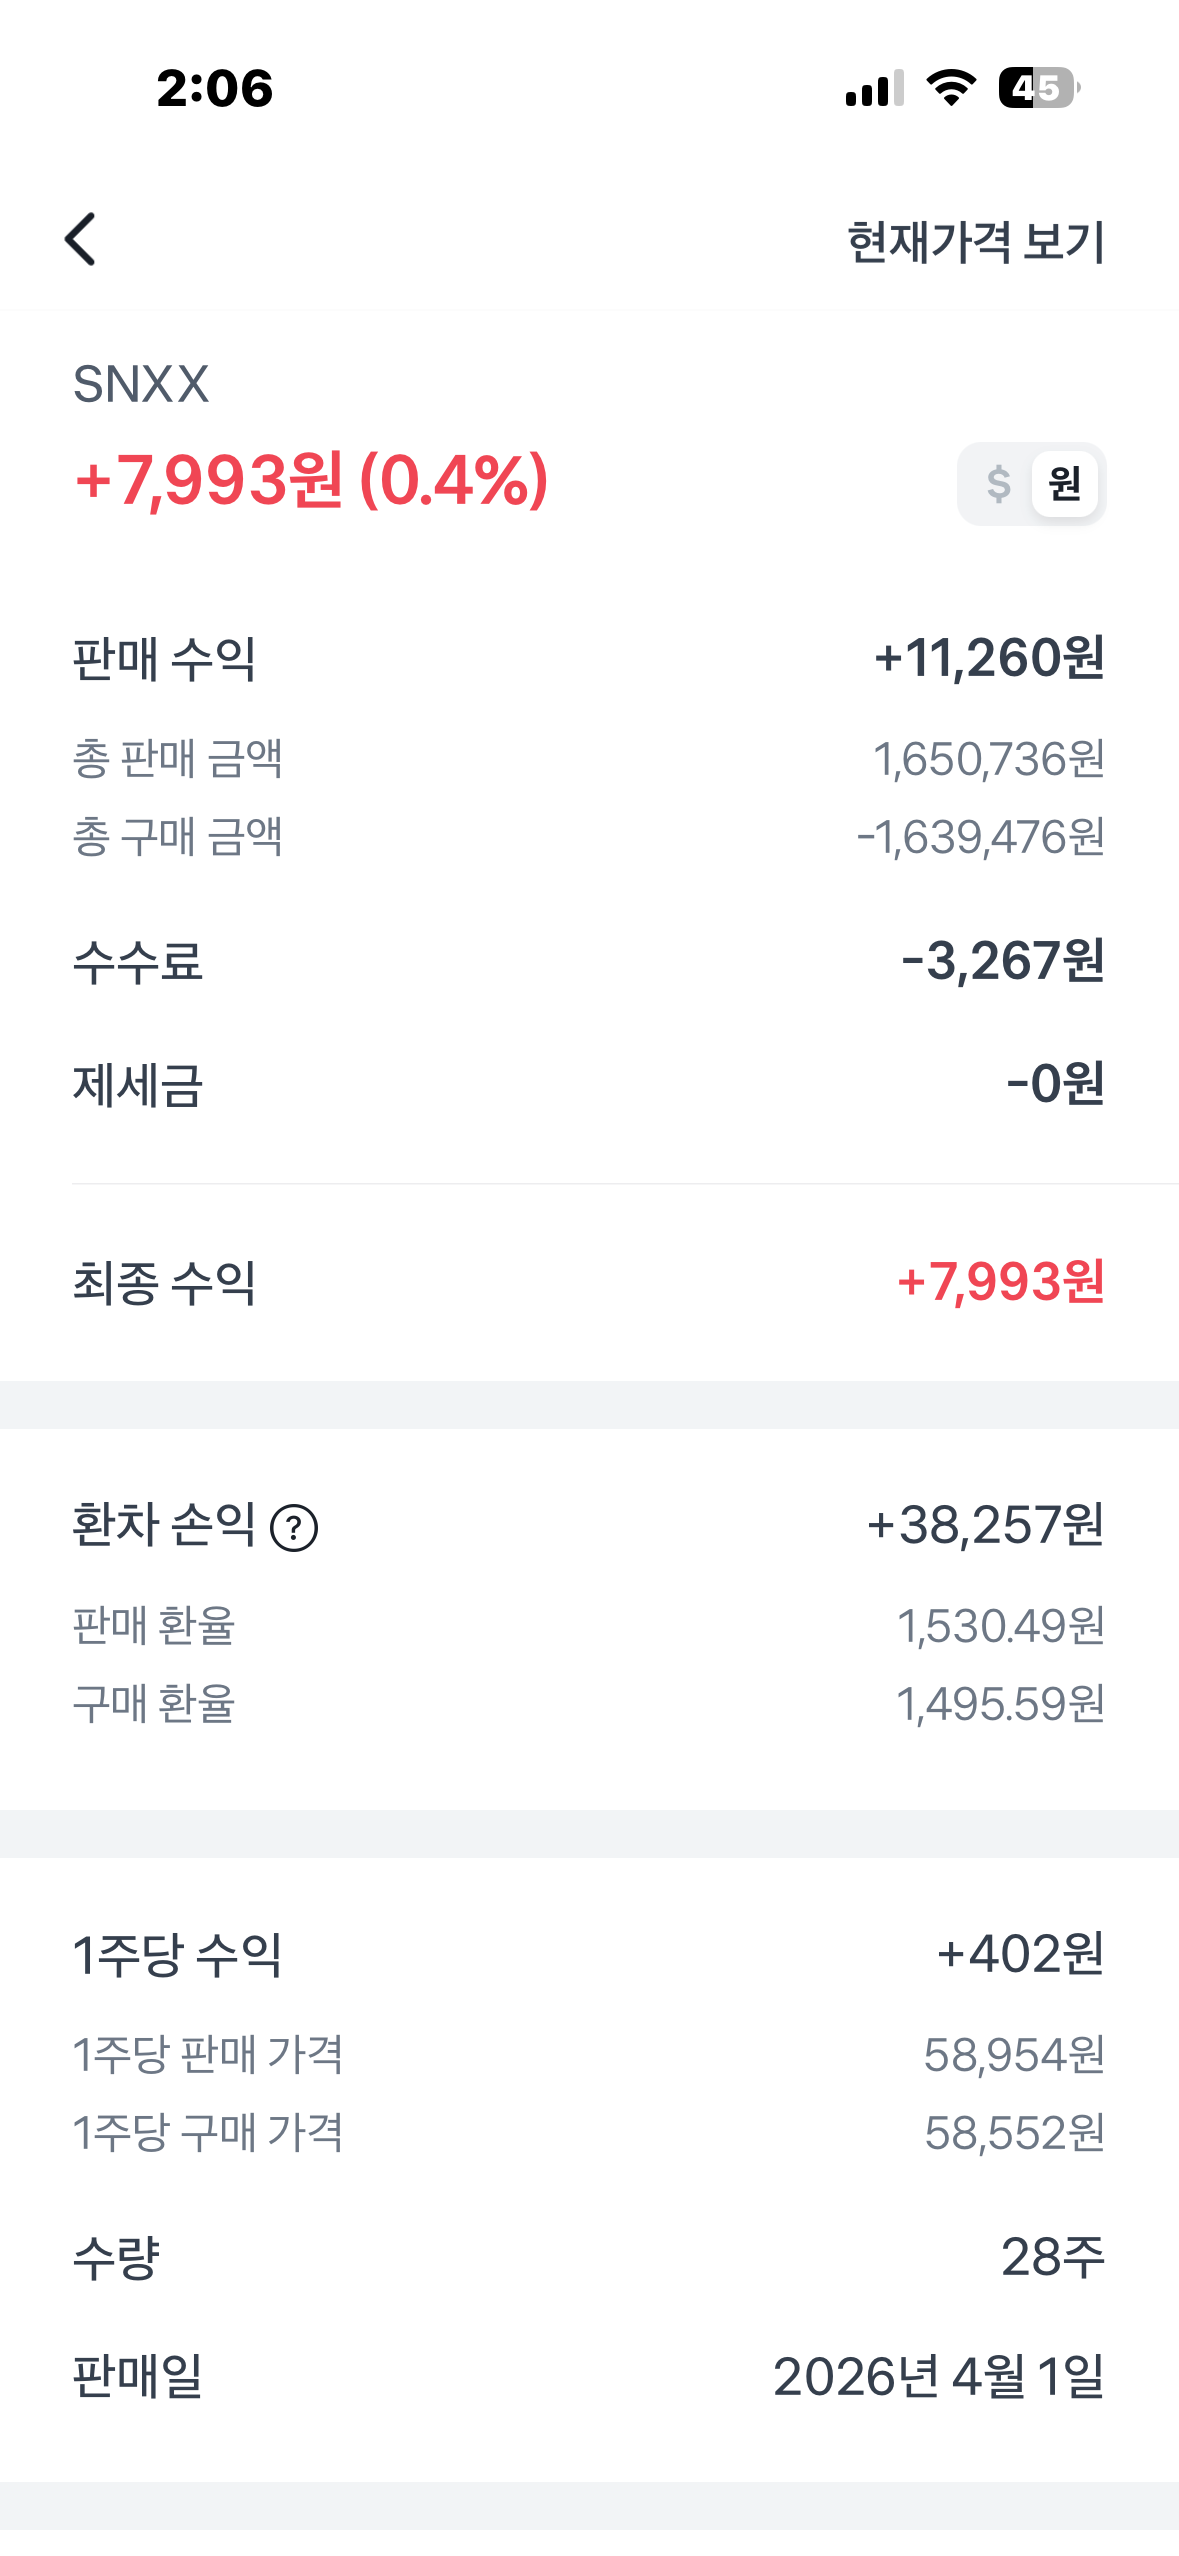Tap the cellular signal bars icon
The width and height of the screenshot is (1179, 2556).
[874, 88]
